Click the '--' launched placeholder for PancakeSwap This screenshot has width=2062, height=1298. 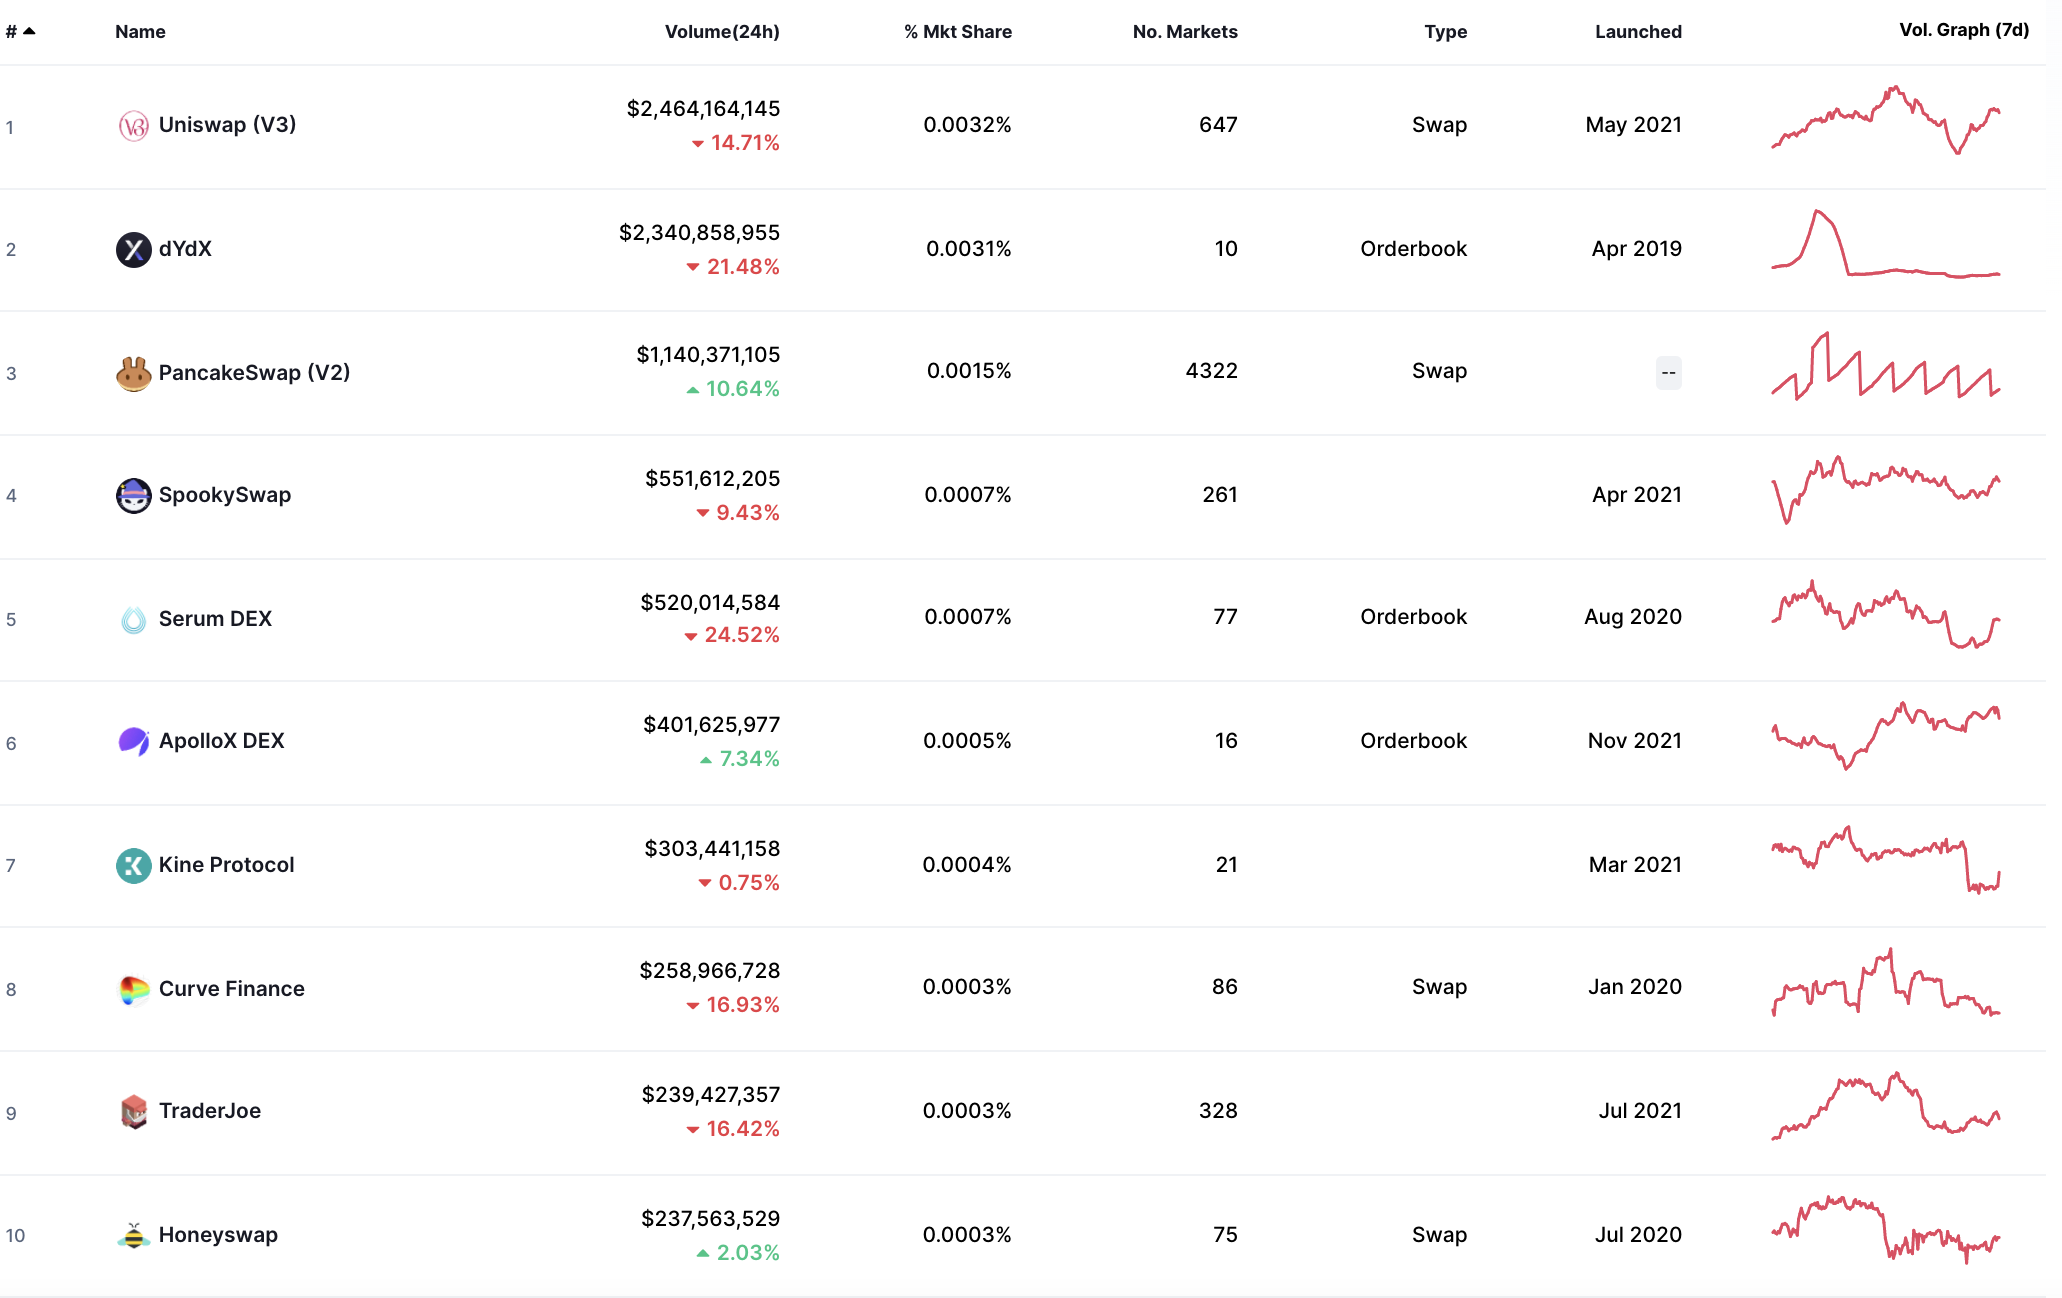[x=1668, y=371]
